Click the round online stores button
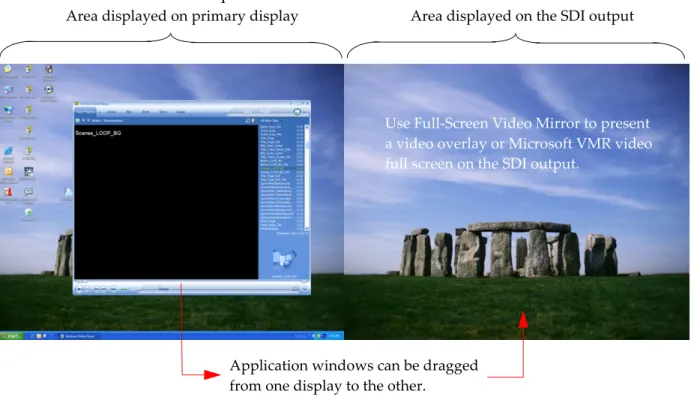 [297, 112]
